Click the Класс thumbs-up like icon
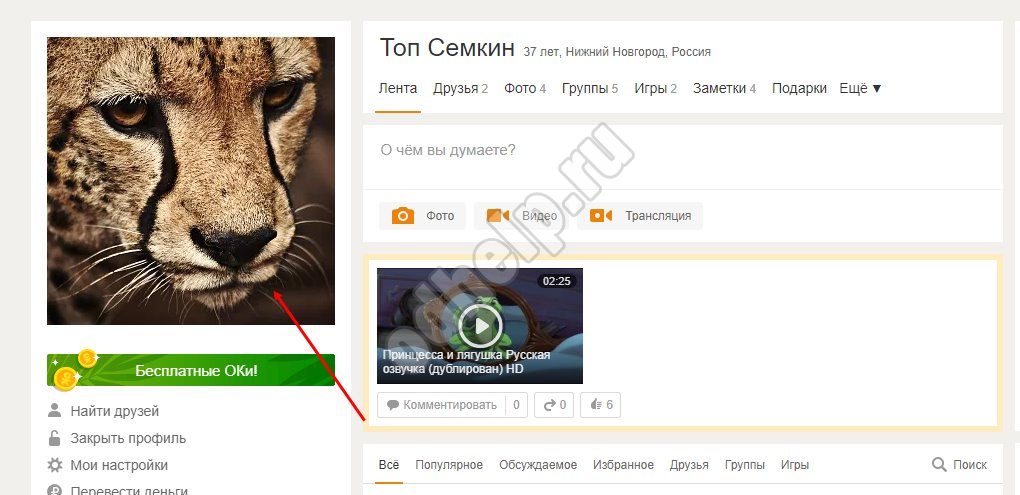The image size is (1020, 495). [x=596, y=405]
